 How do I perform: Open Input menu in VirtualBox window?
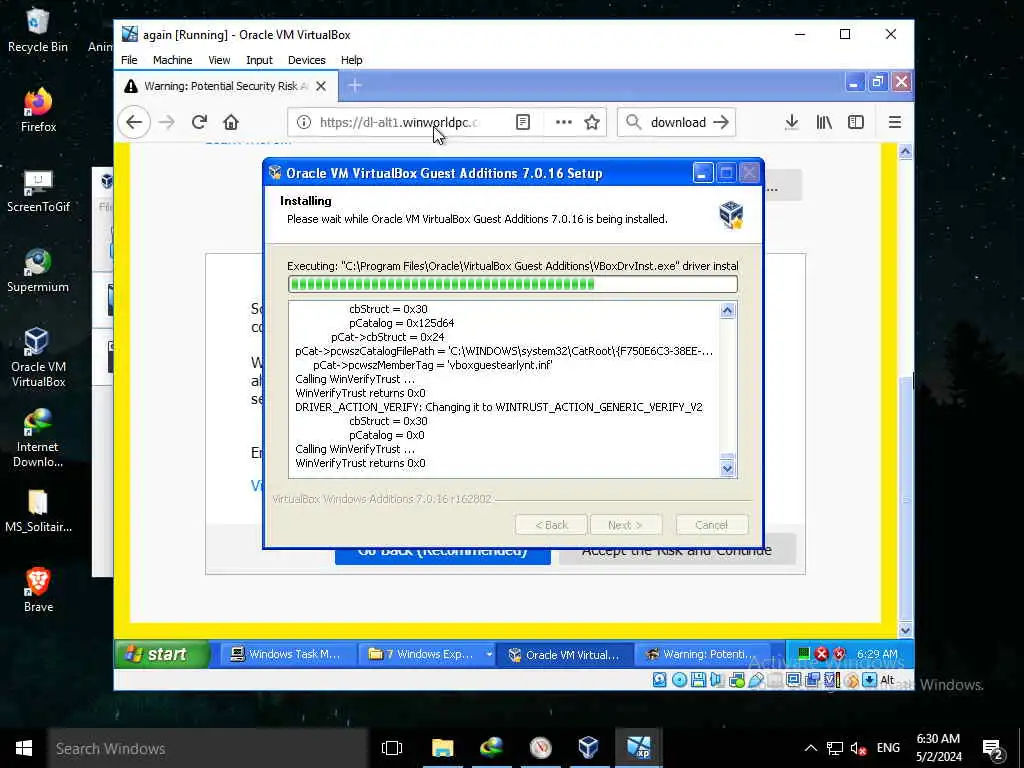259,60
